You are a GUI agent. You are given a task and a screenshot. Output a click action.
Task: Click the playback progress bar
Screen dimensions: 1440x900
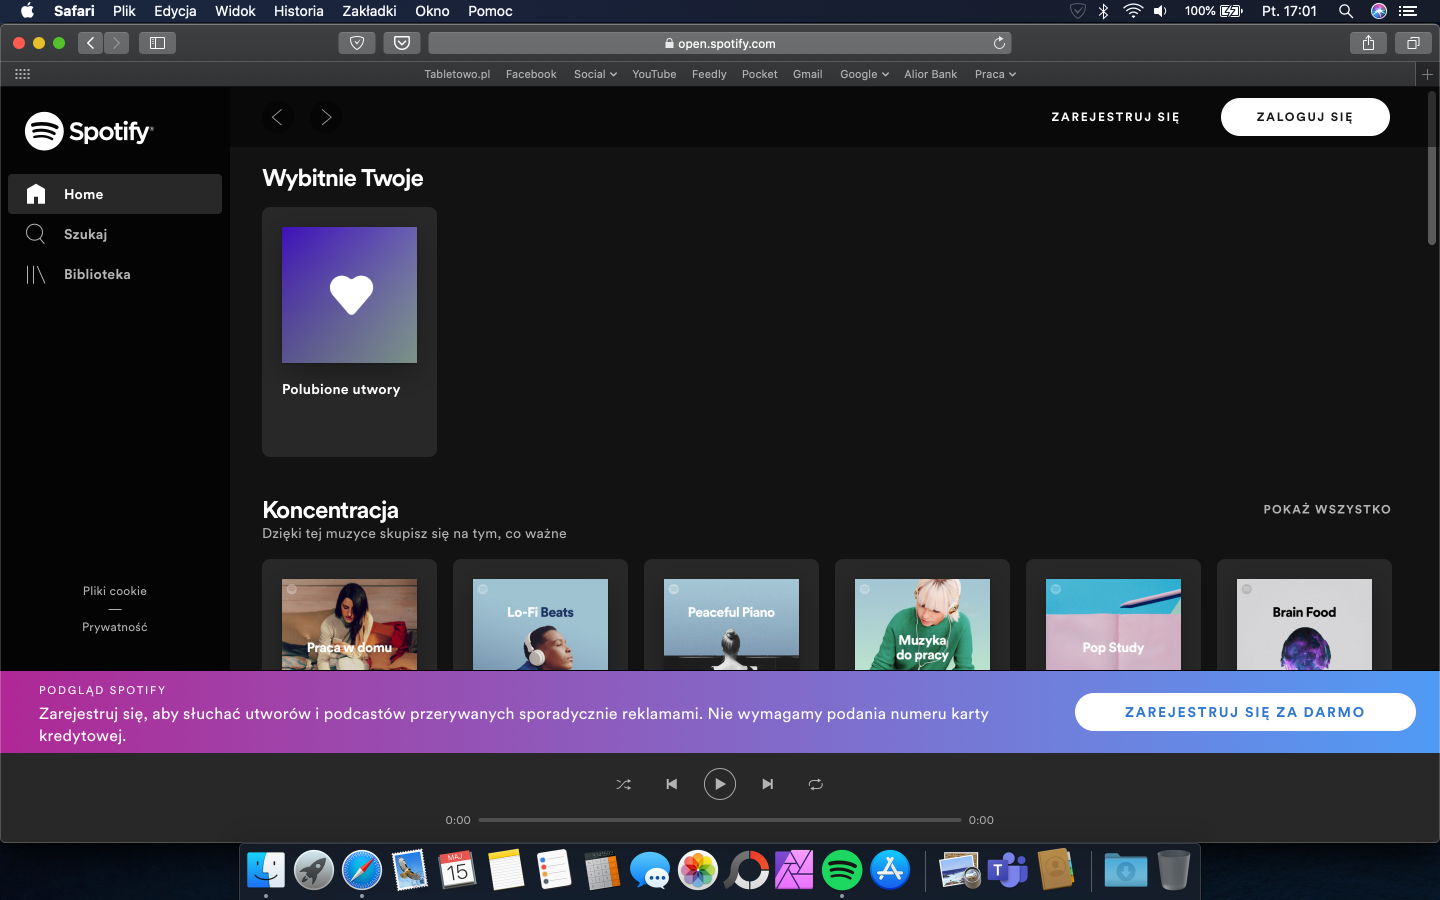click(720, 820)
